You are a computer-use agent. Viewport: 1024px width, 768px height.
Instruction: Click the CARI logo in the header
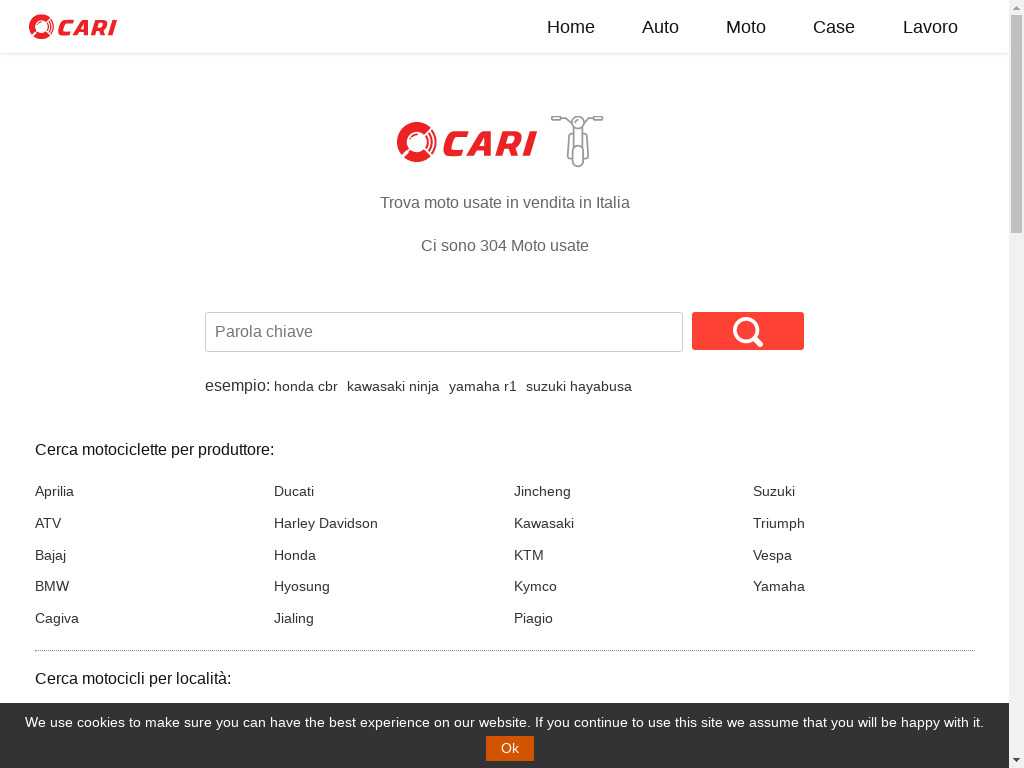[72, 27]
